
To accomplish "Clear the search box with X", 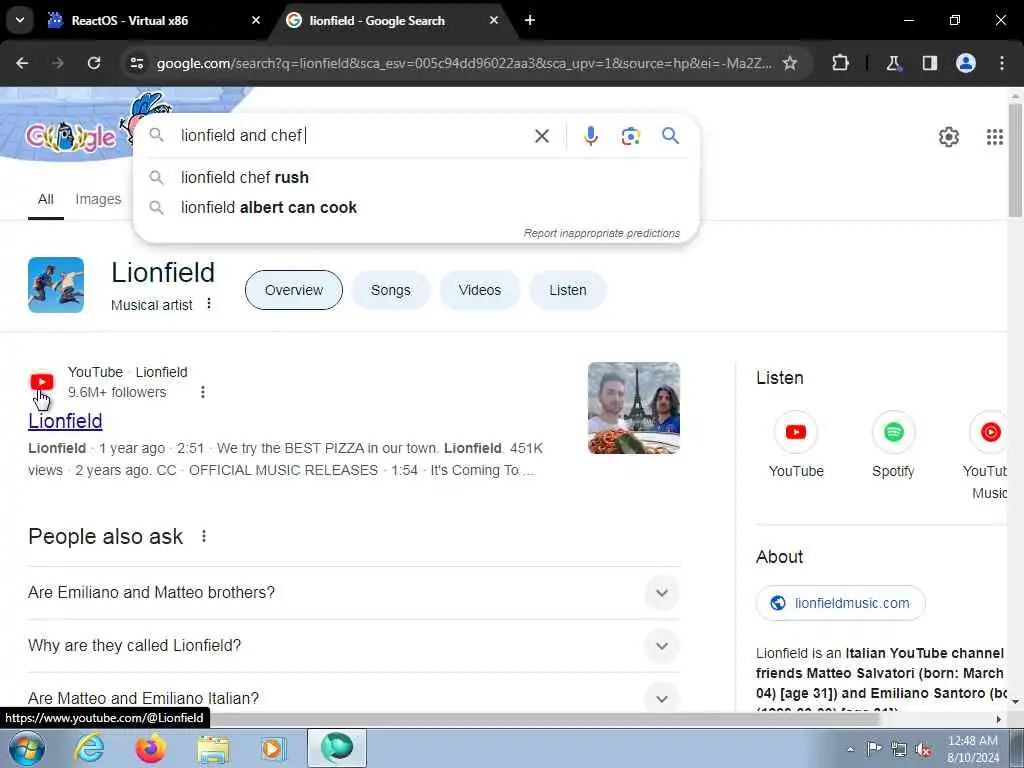I will pyautogui.click(x=542, y=136).
